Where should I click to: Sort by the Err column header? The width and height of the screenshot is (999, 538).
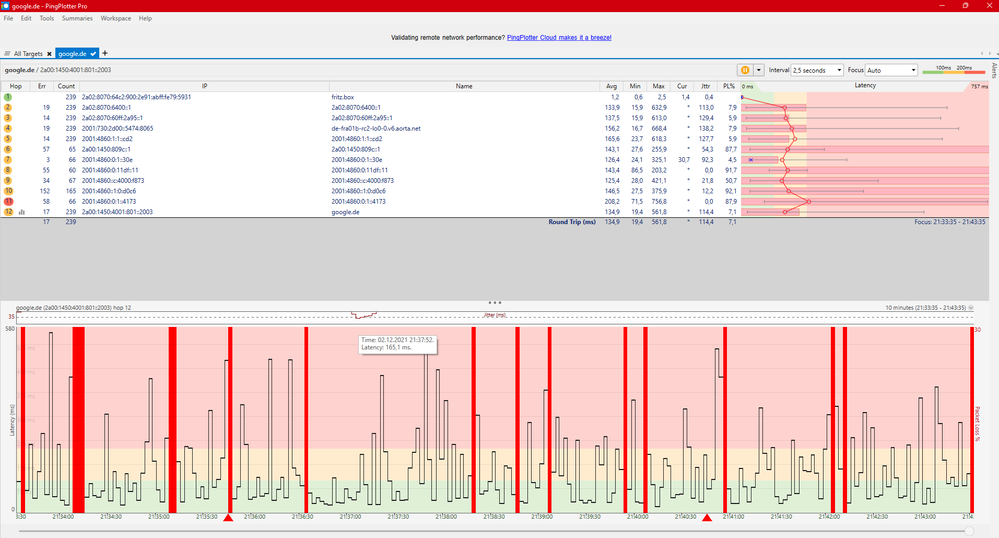[42, 86]
